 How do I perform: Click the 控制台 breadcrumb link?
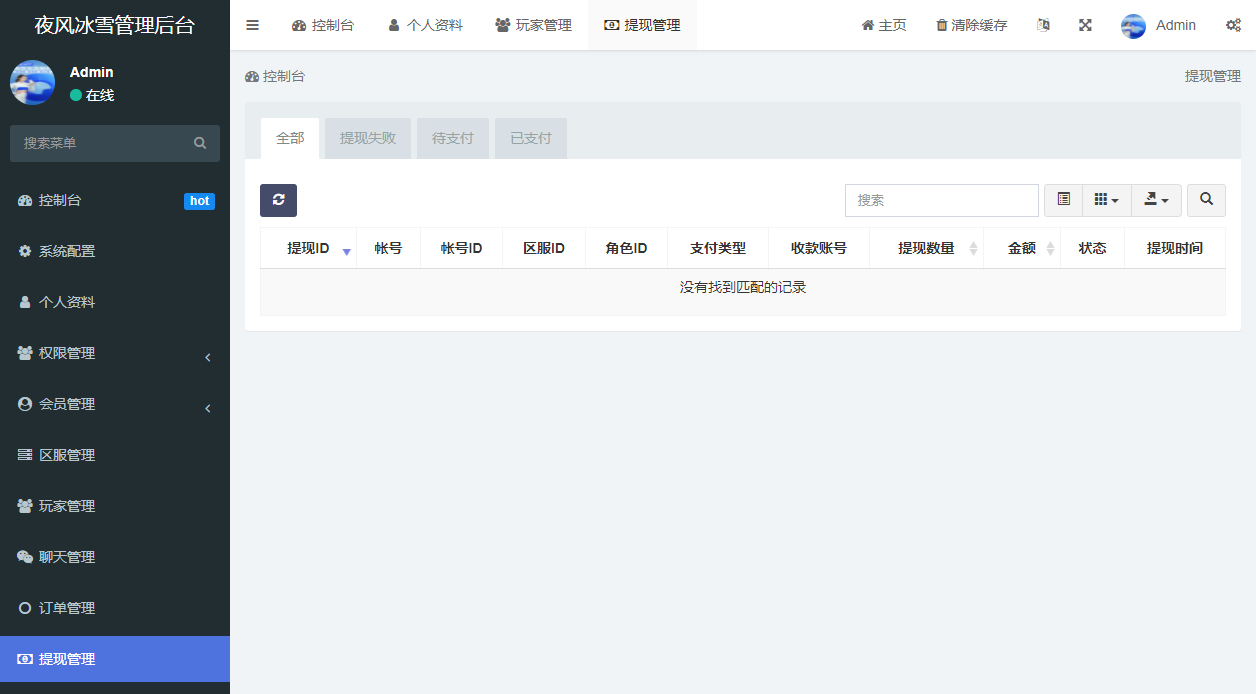click(275, 76)
